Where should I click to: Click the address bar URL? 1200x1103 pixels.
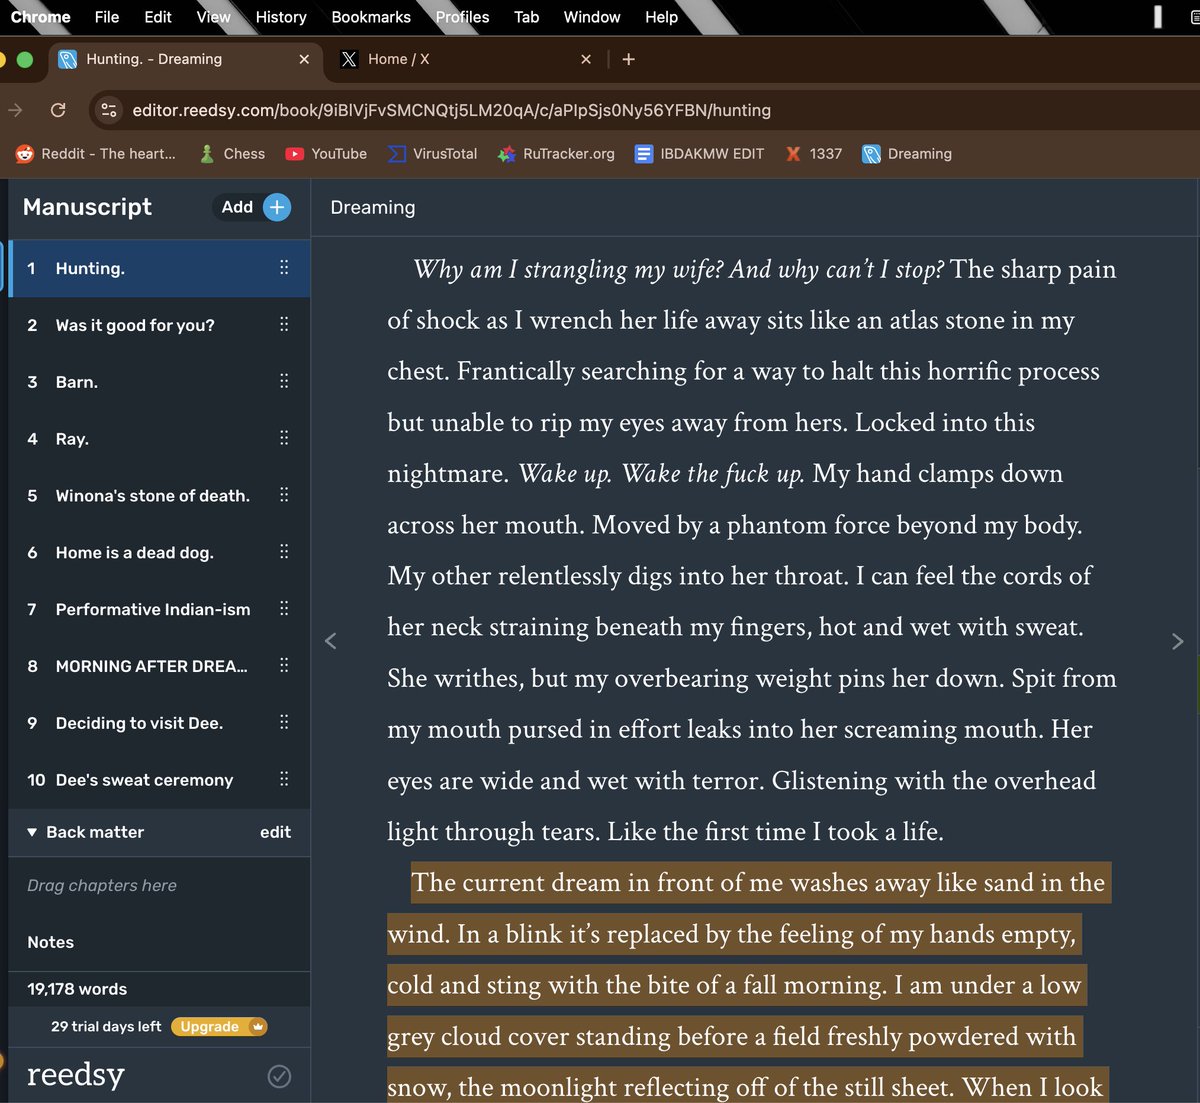[x=451, y=110]
